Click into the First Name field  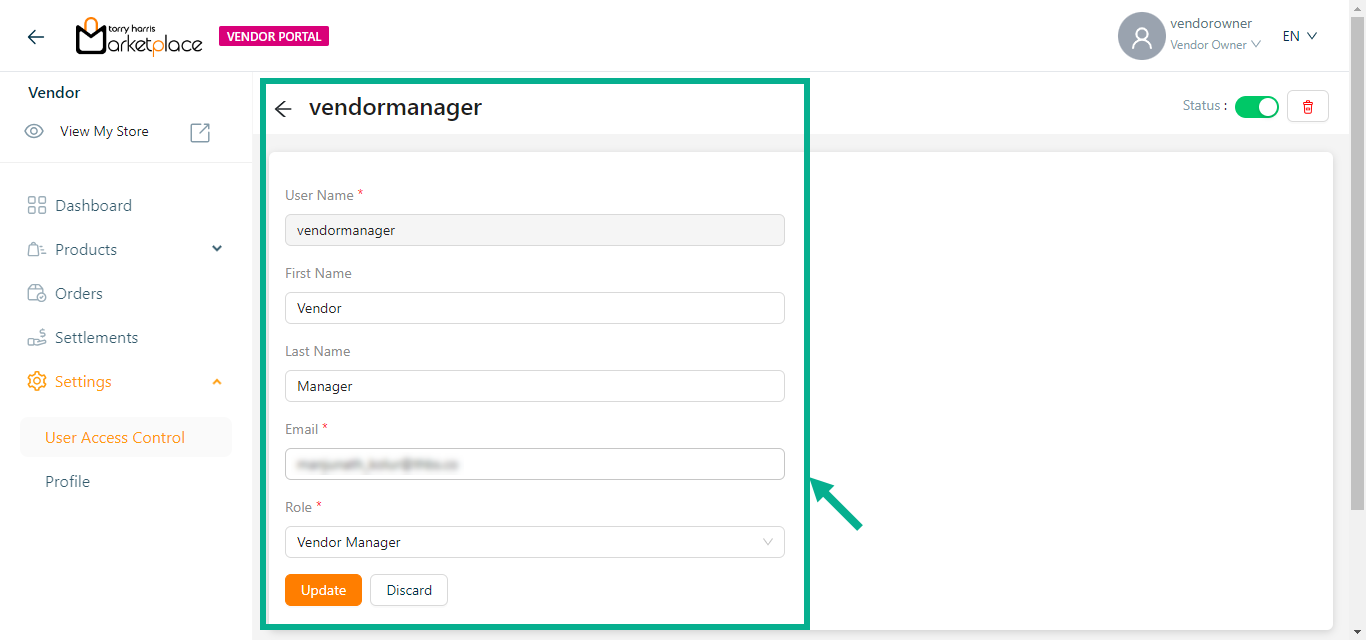pyautogui.click(x=534, y=308)
